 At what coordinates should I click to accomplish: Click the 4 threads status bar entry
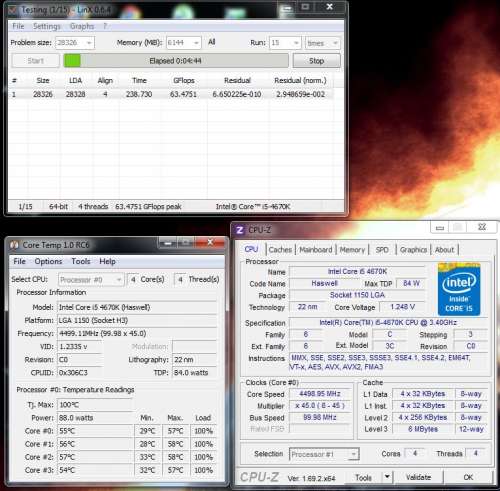click(x=93, y=207)
